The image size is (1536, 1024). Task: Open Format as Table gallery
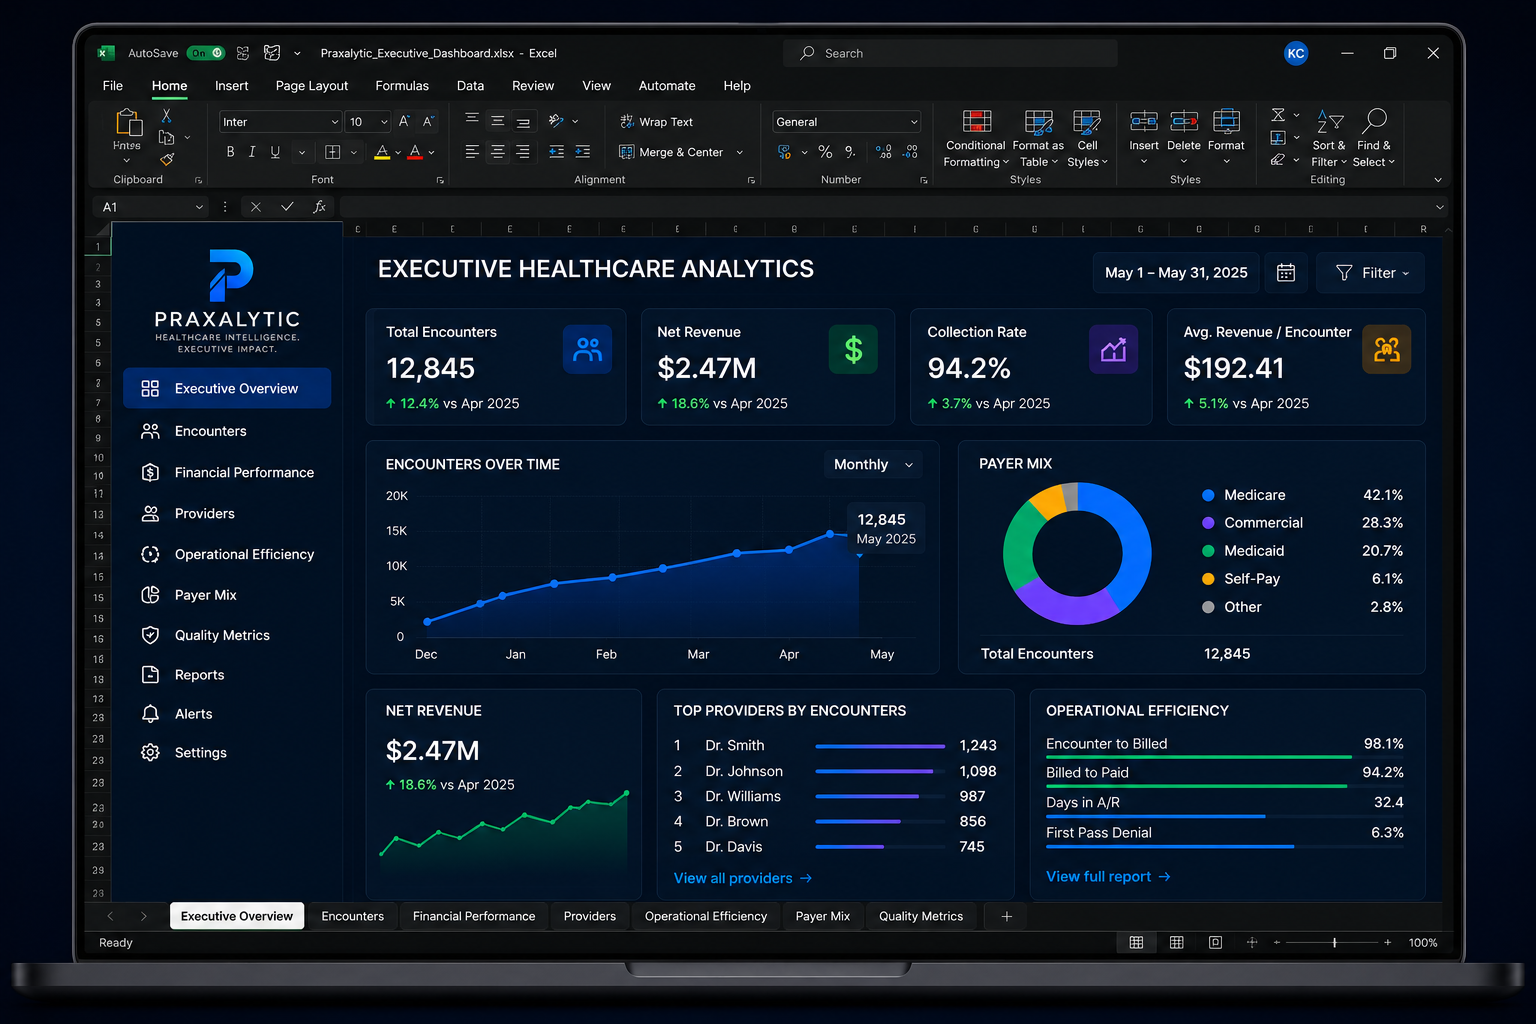(1039, 138)
